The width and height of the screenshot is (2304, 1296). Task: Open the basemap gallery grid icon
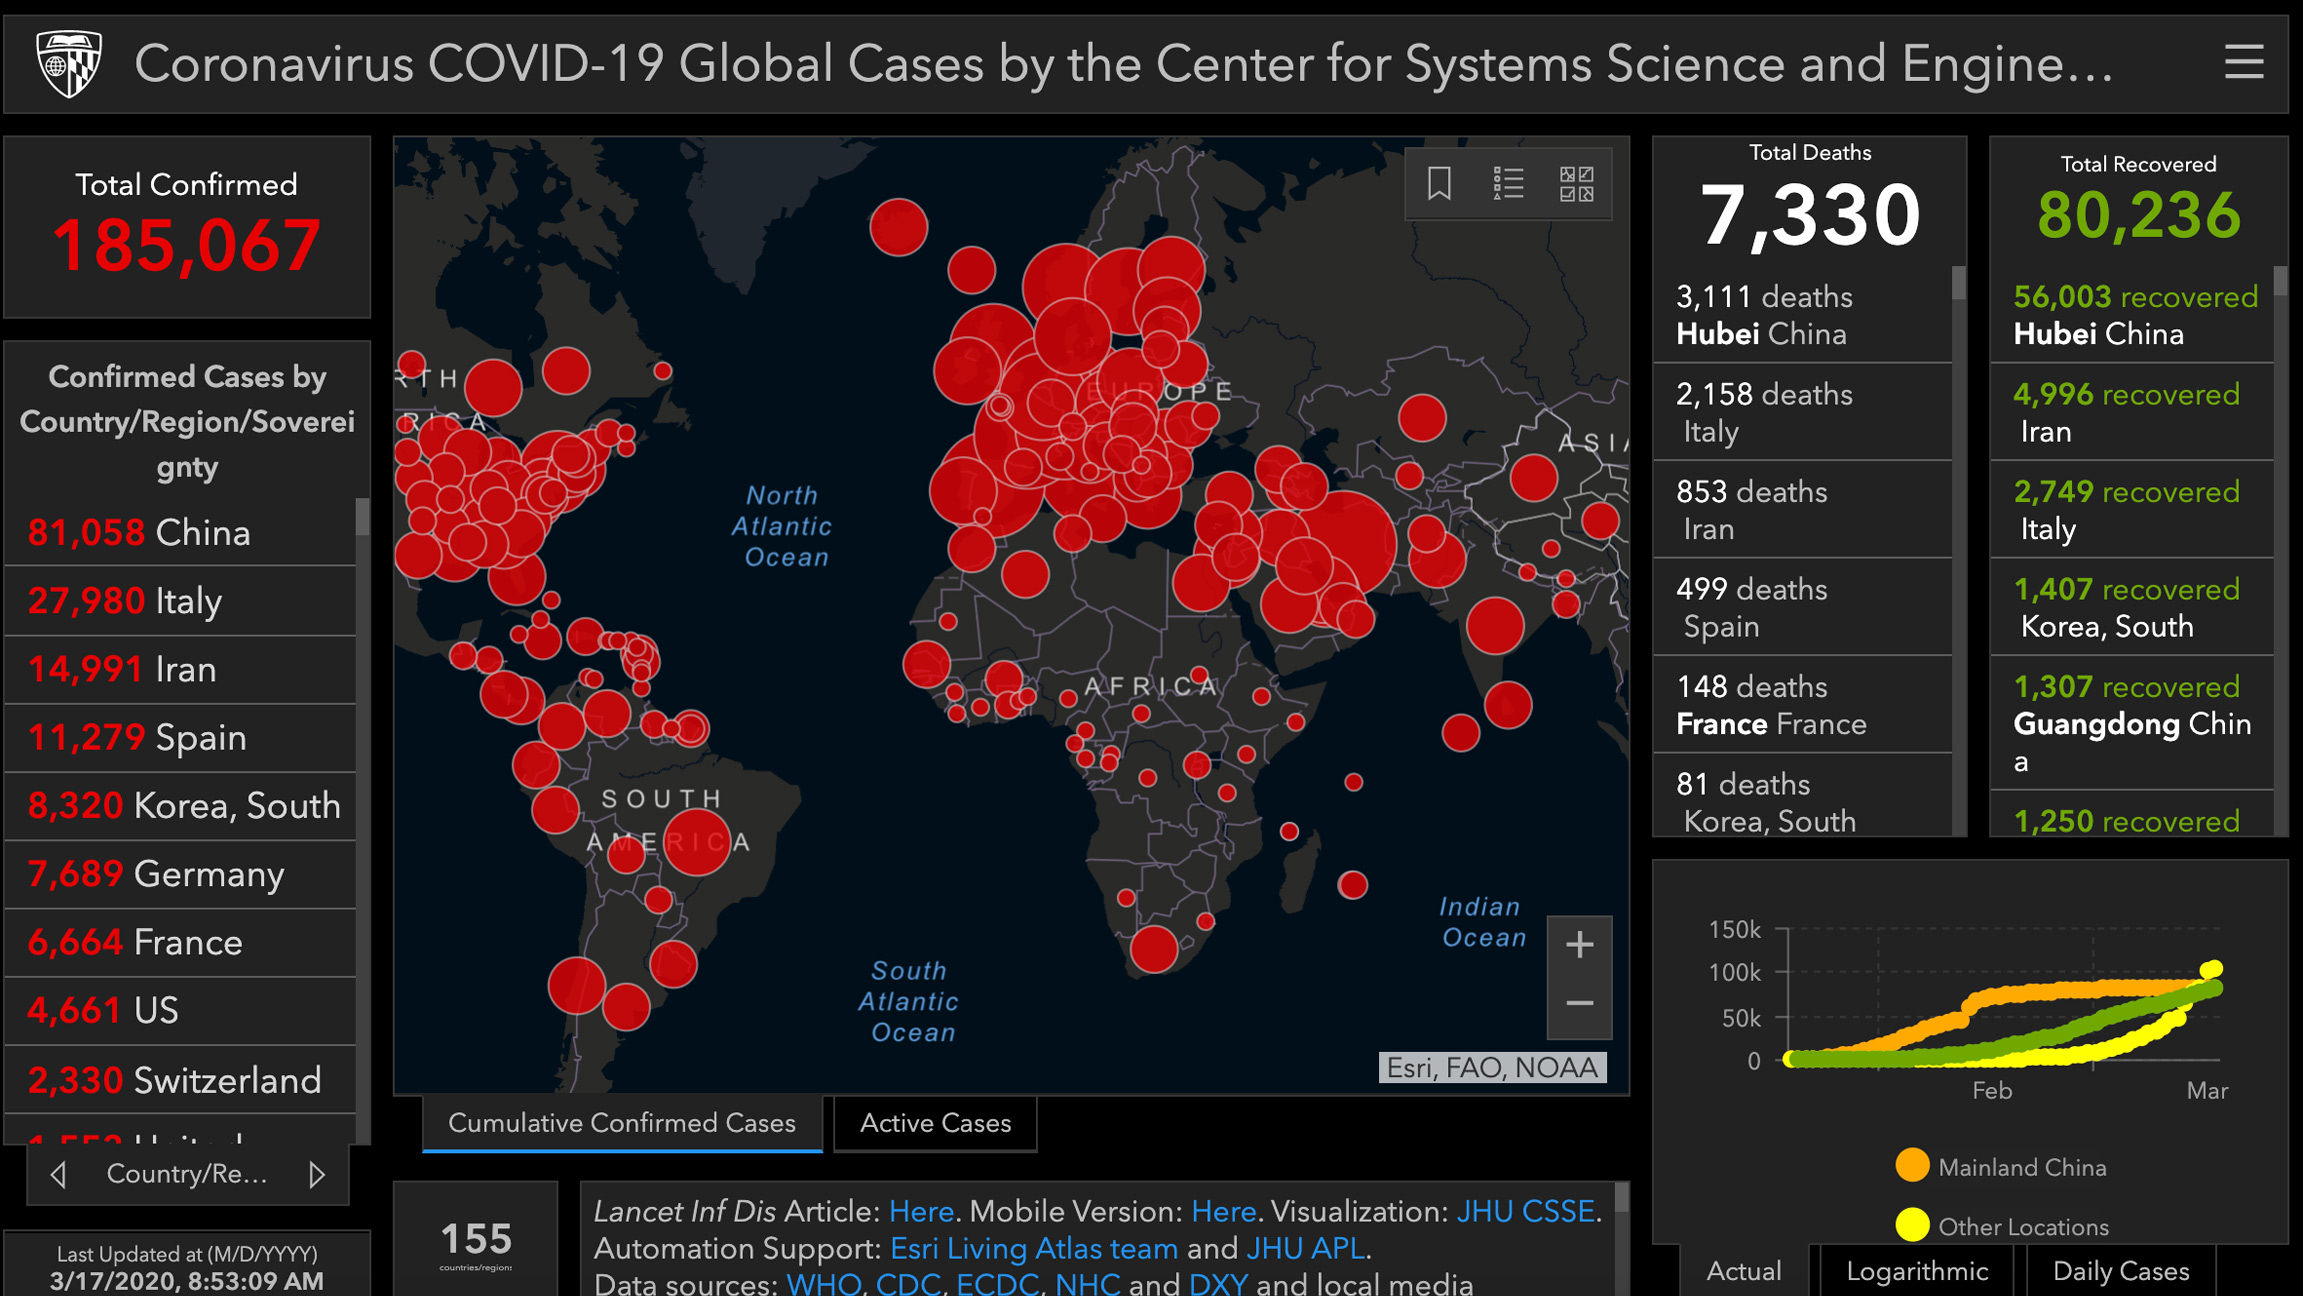(1577, 183)
